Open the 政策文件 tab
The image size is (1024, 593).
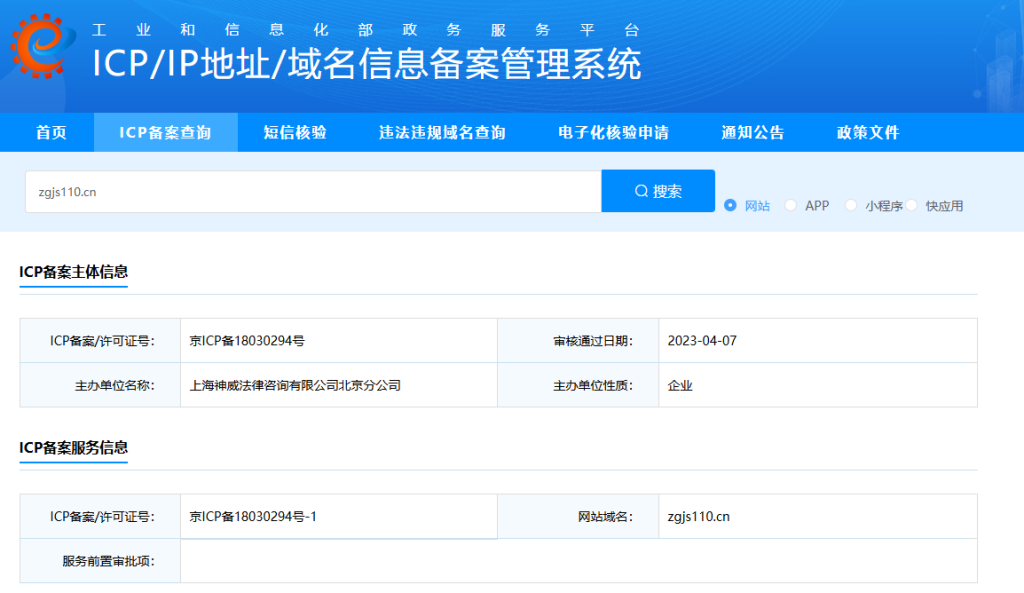tap(867, 133)
